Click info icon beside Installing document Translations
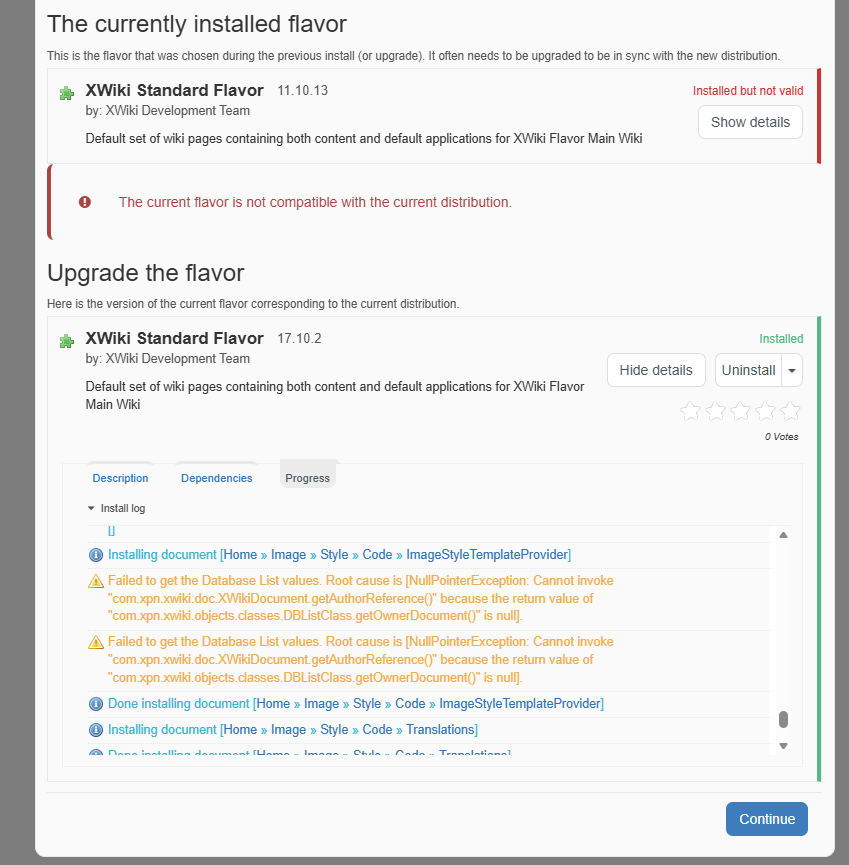 (x=96, y=730)
